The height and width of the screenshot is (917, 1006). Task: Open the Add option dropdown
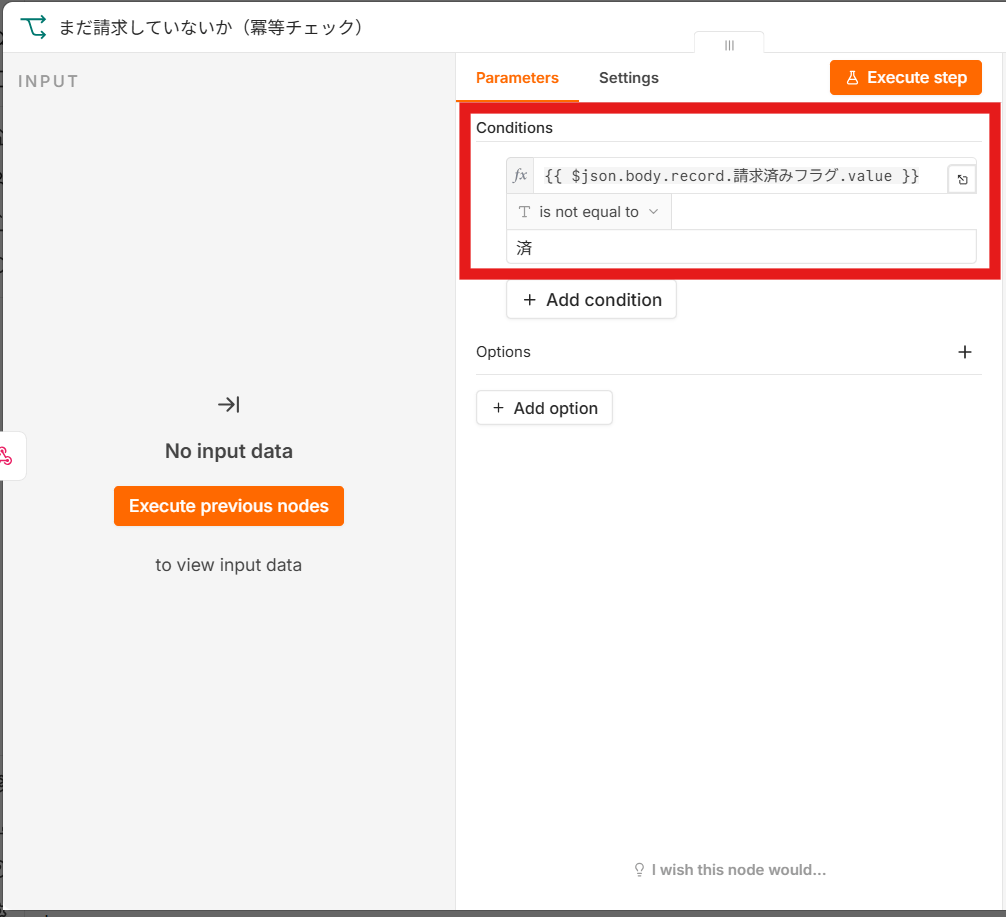pos(544,408)
